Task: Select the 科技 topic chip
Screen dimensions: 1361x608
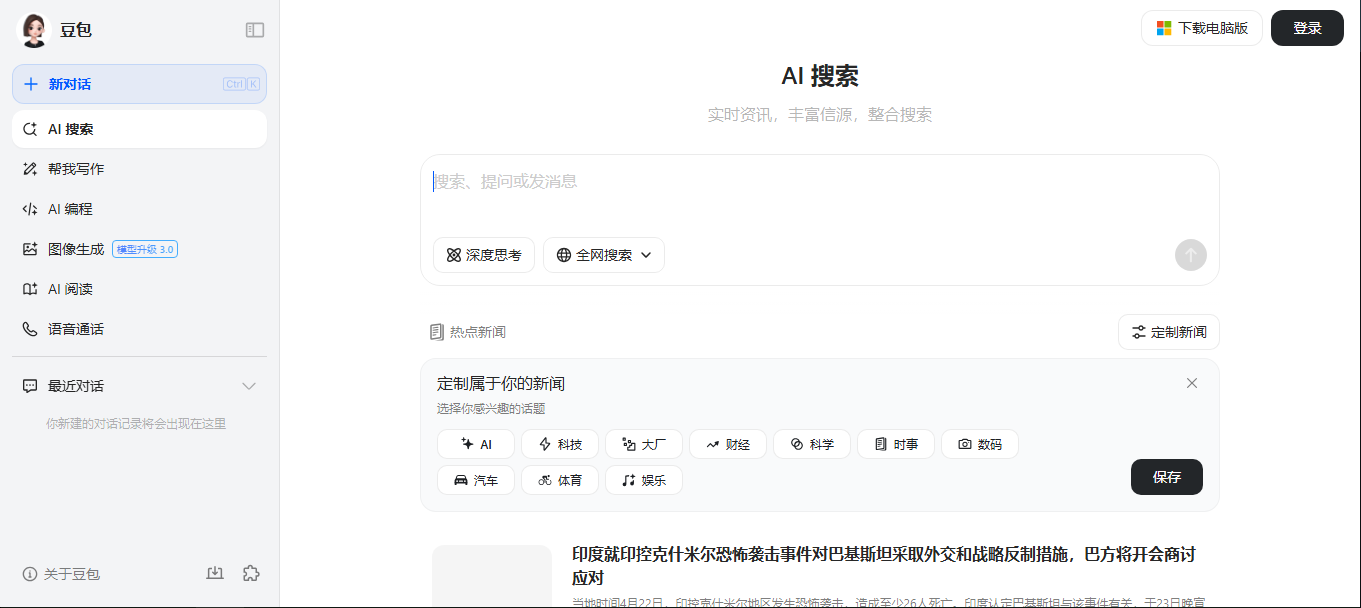Action: pyautogui.click(x=560, y=444)
